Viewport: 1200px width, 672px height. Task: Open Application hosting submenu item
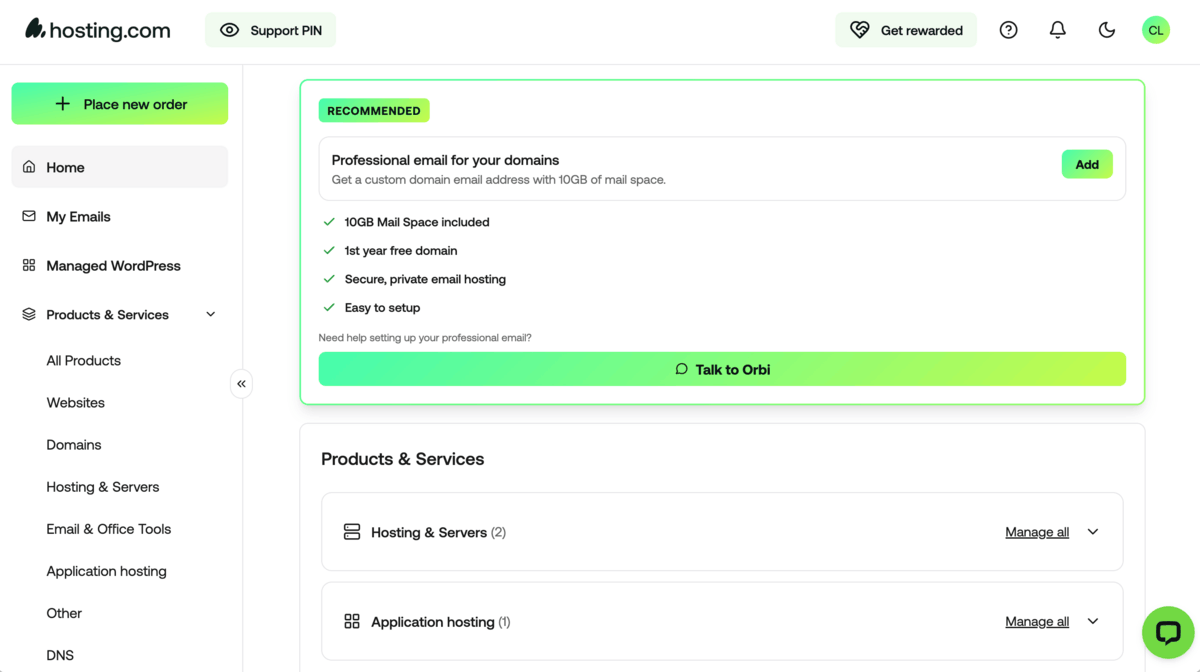tap(106, 571)
